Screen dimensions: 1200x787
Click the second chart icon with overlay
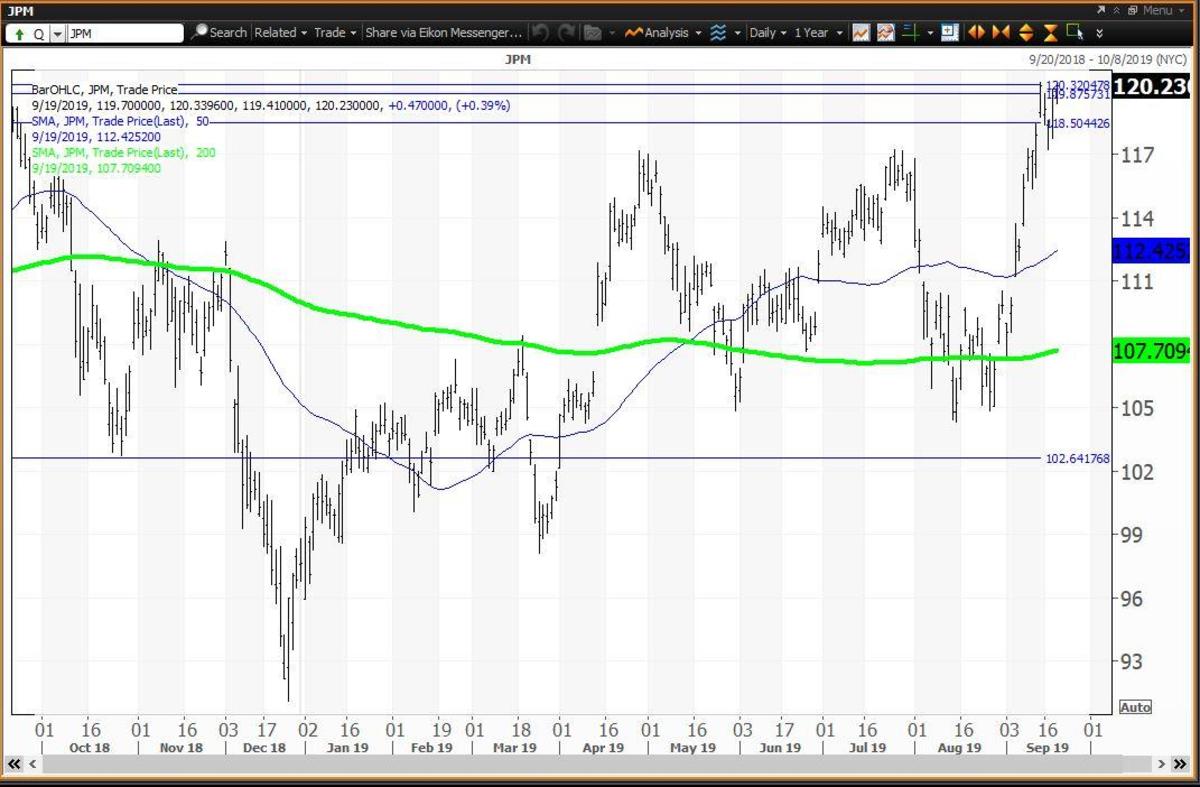[885, 32]
